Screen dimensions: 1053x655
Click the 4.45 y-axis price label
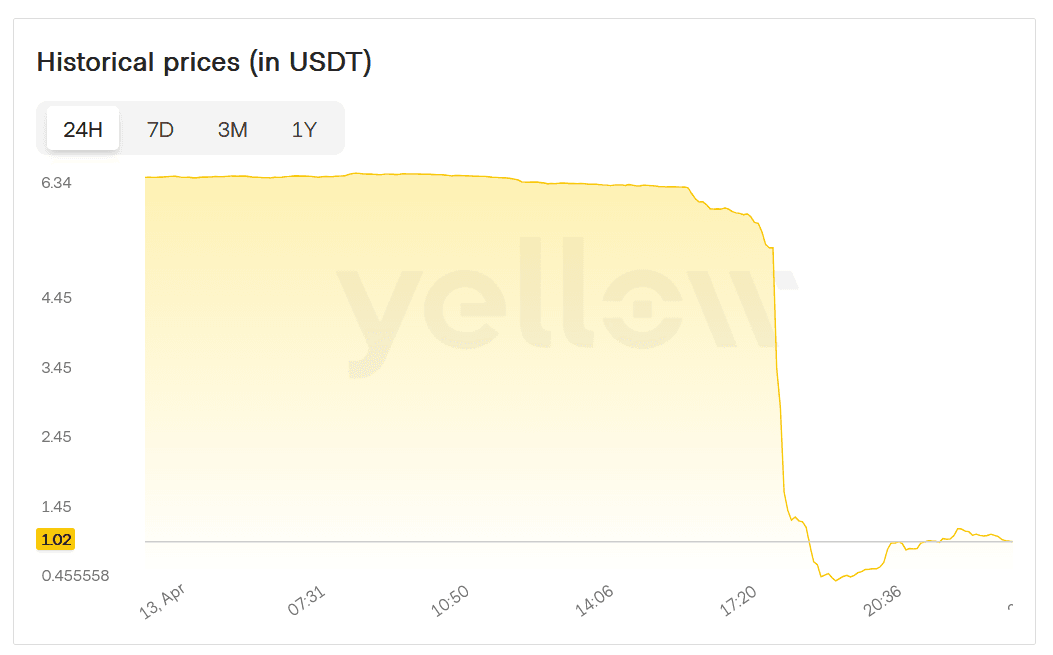point(56,298)
